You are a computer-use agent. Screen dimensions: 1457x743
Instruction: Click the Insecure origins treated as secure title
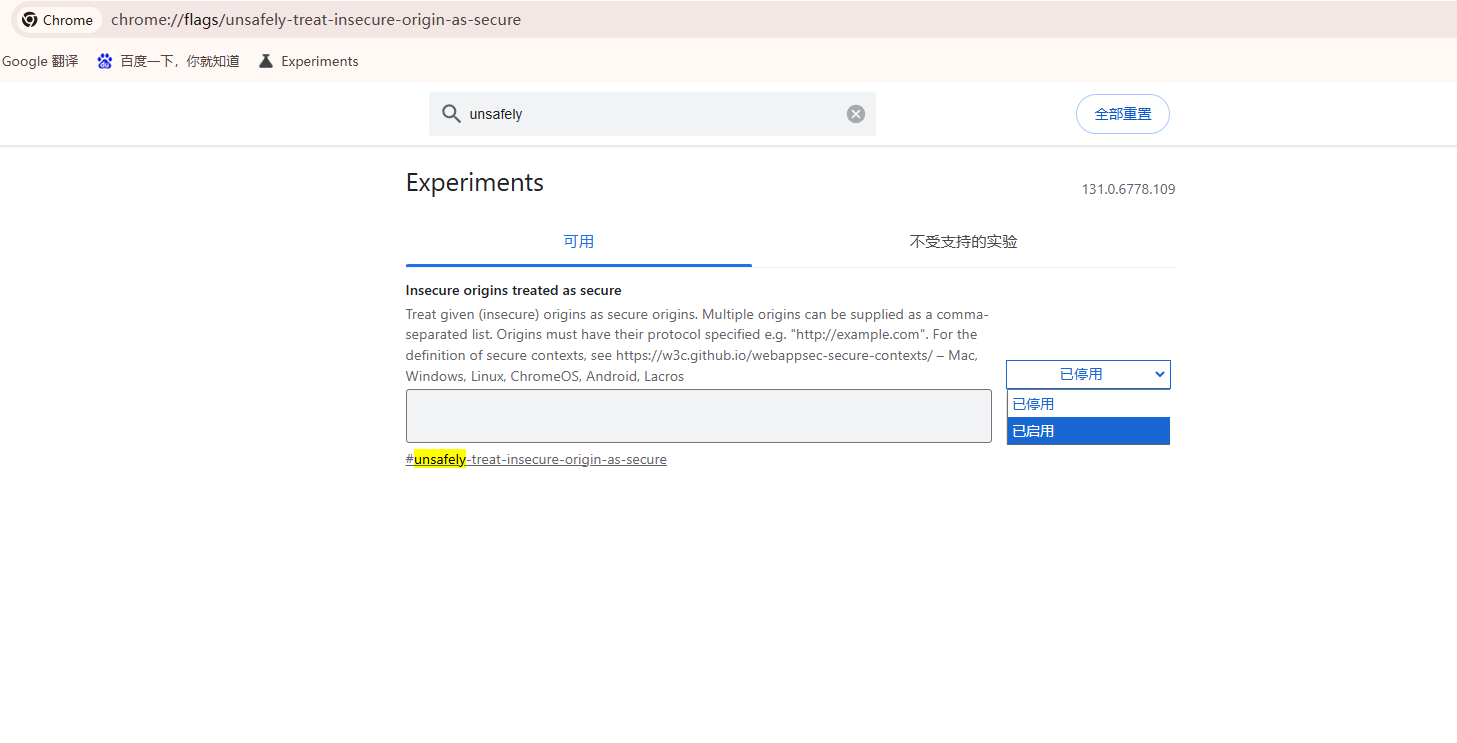coord(514,291)
